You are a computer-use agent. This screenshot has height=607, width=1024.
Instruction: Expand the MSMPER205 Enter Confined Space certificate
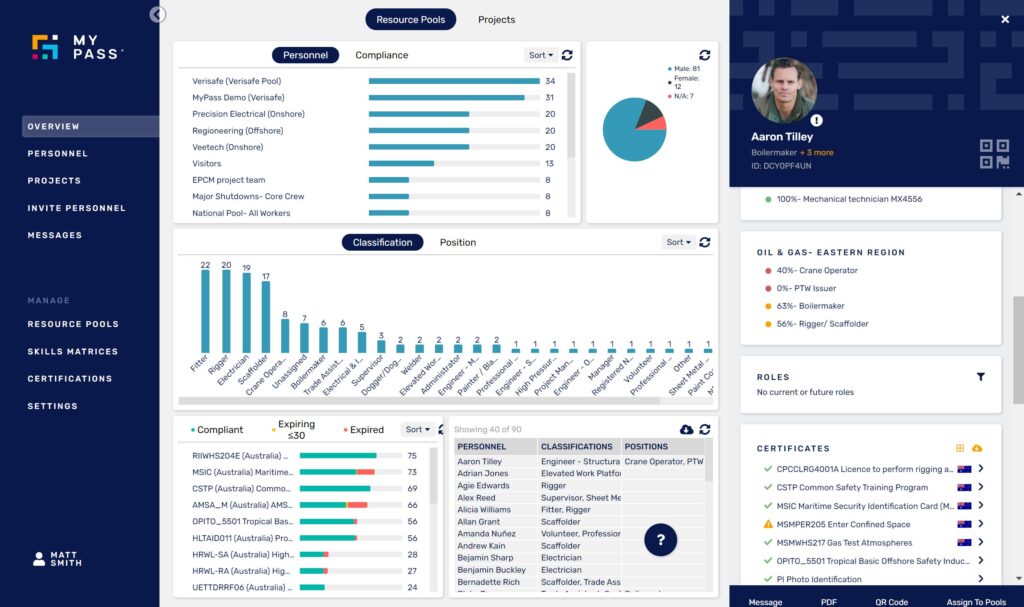(980, 524)
